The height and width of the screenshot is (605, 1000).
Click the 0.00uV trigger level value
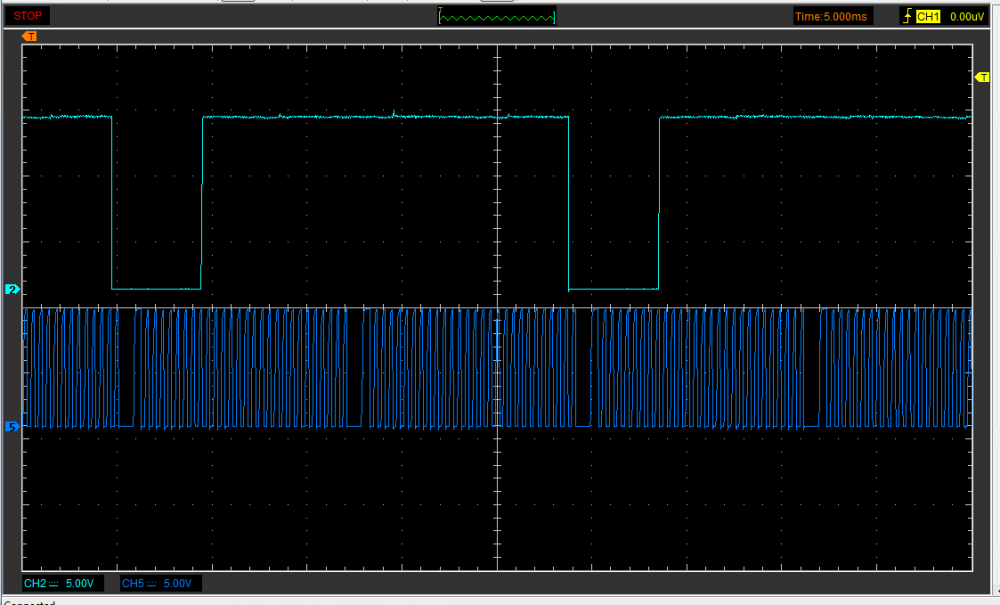click(968, 16)
